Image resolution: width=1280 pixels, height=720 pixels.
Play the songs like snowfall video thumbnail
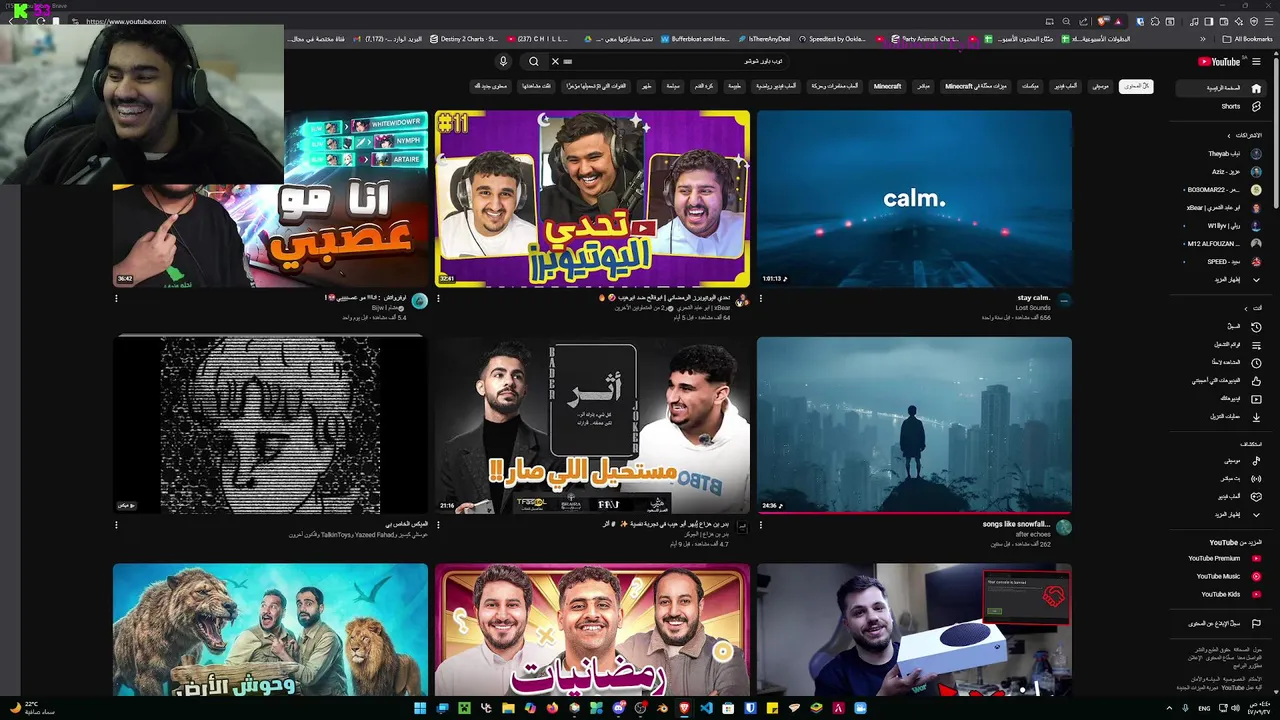tap(914, 425)
